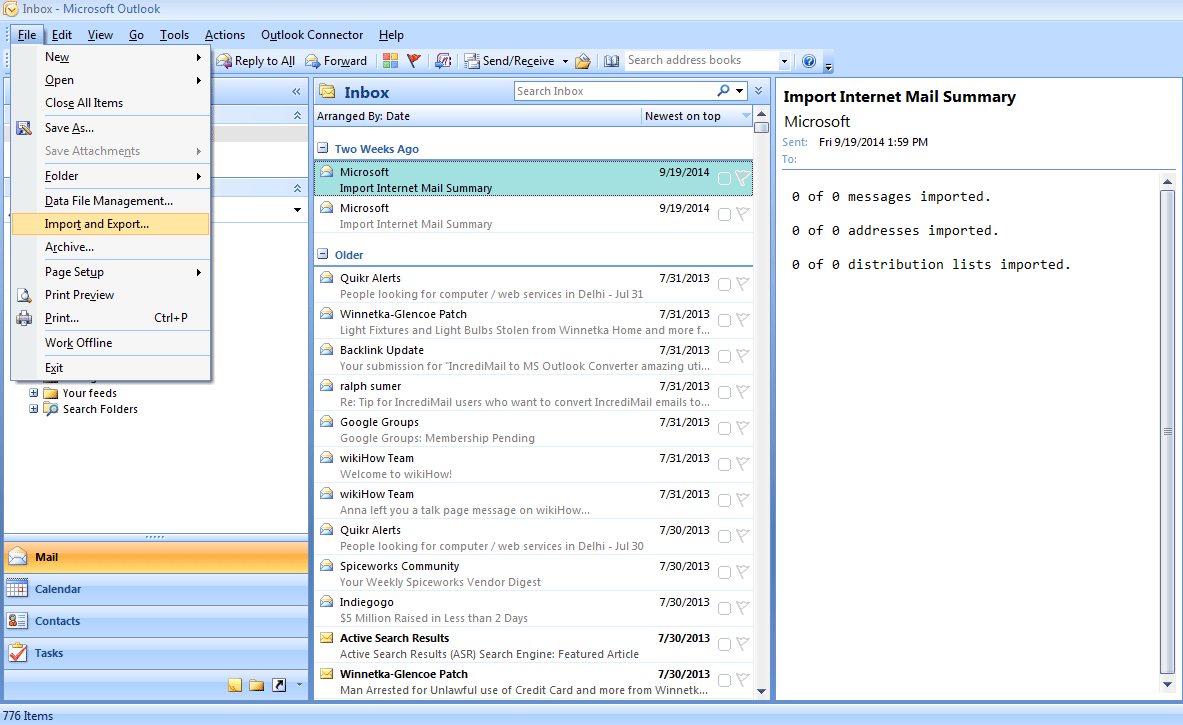Switch to the Calendar pane
Image resolution: width=1183 pixels, height=725 pixels.
click(156, 589)
